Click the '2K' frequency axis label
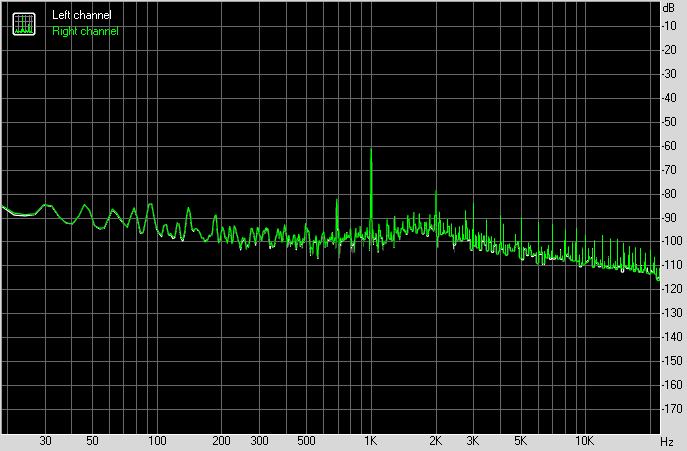Viewport: 687px width, 451px height. [435, 441]
